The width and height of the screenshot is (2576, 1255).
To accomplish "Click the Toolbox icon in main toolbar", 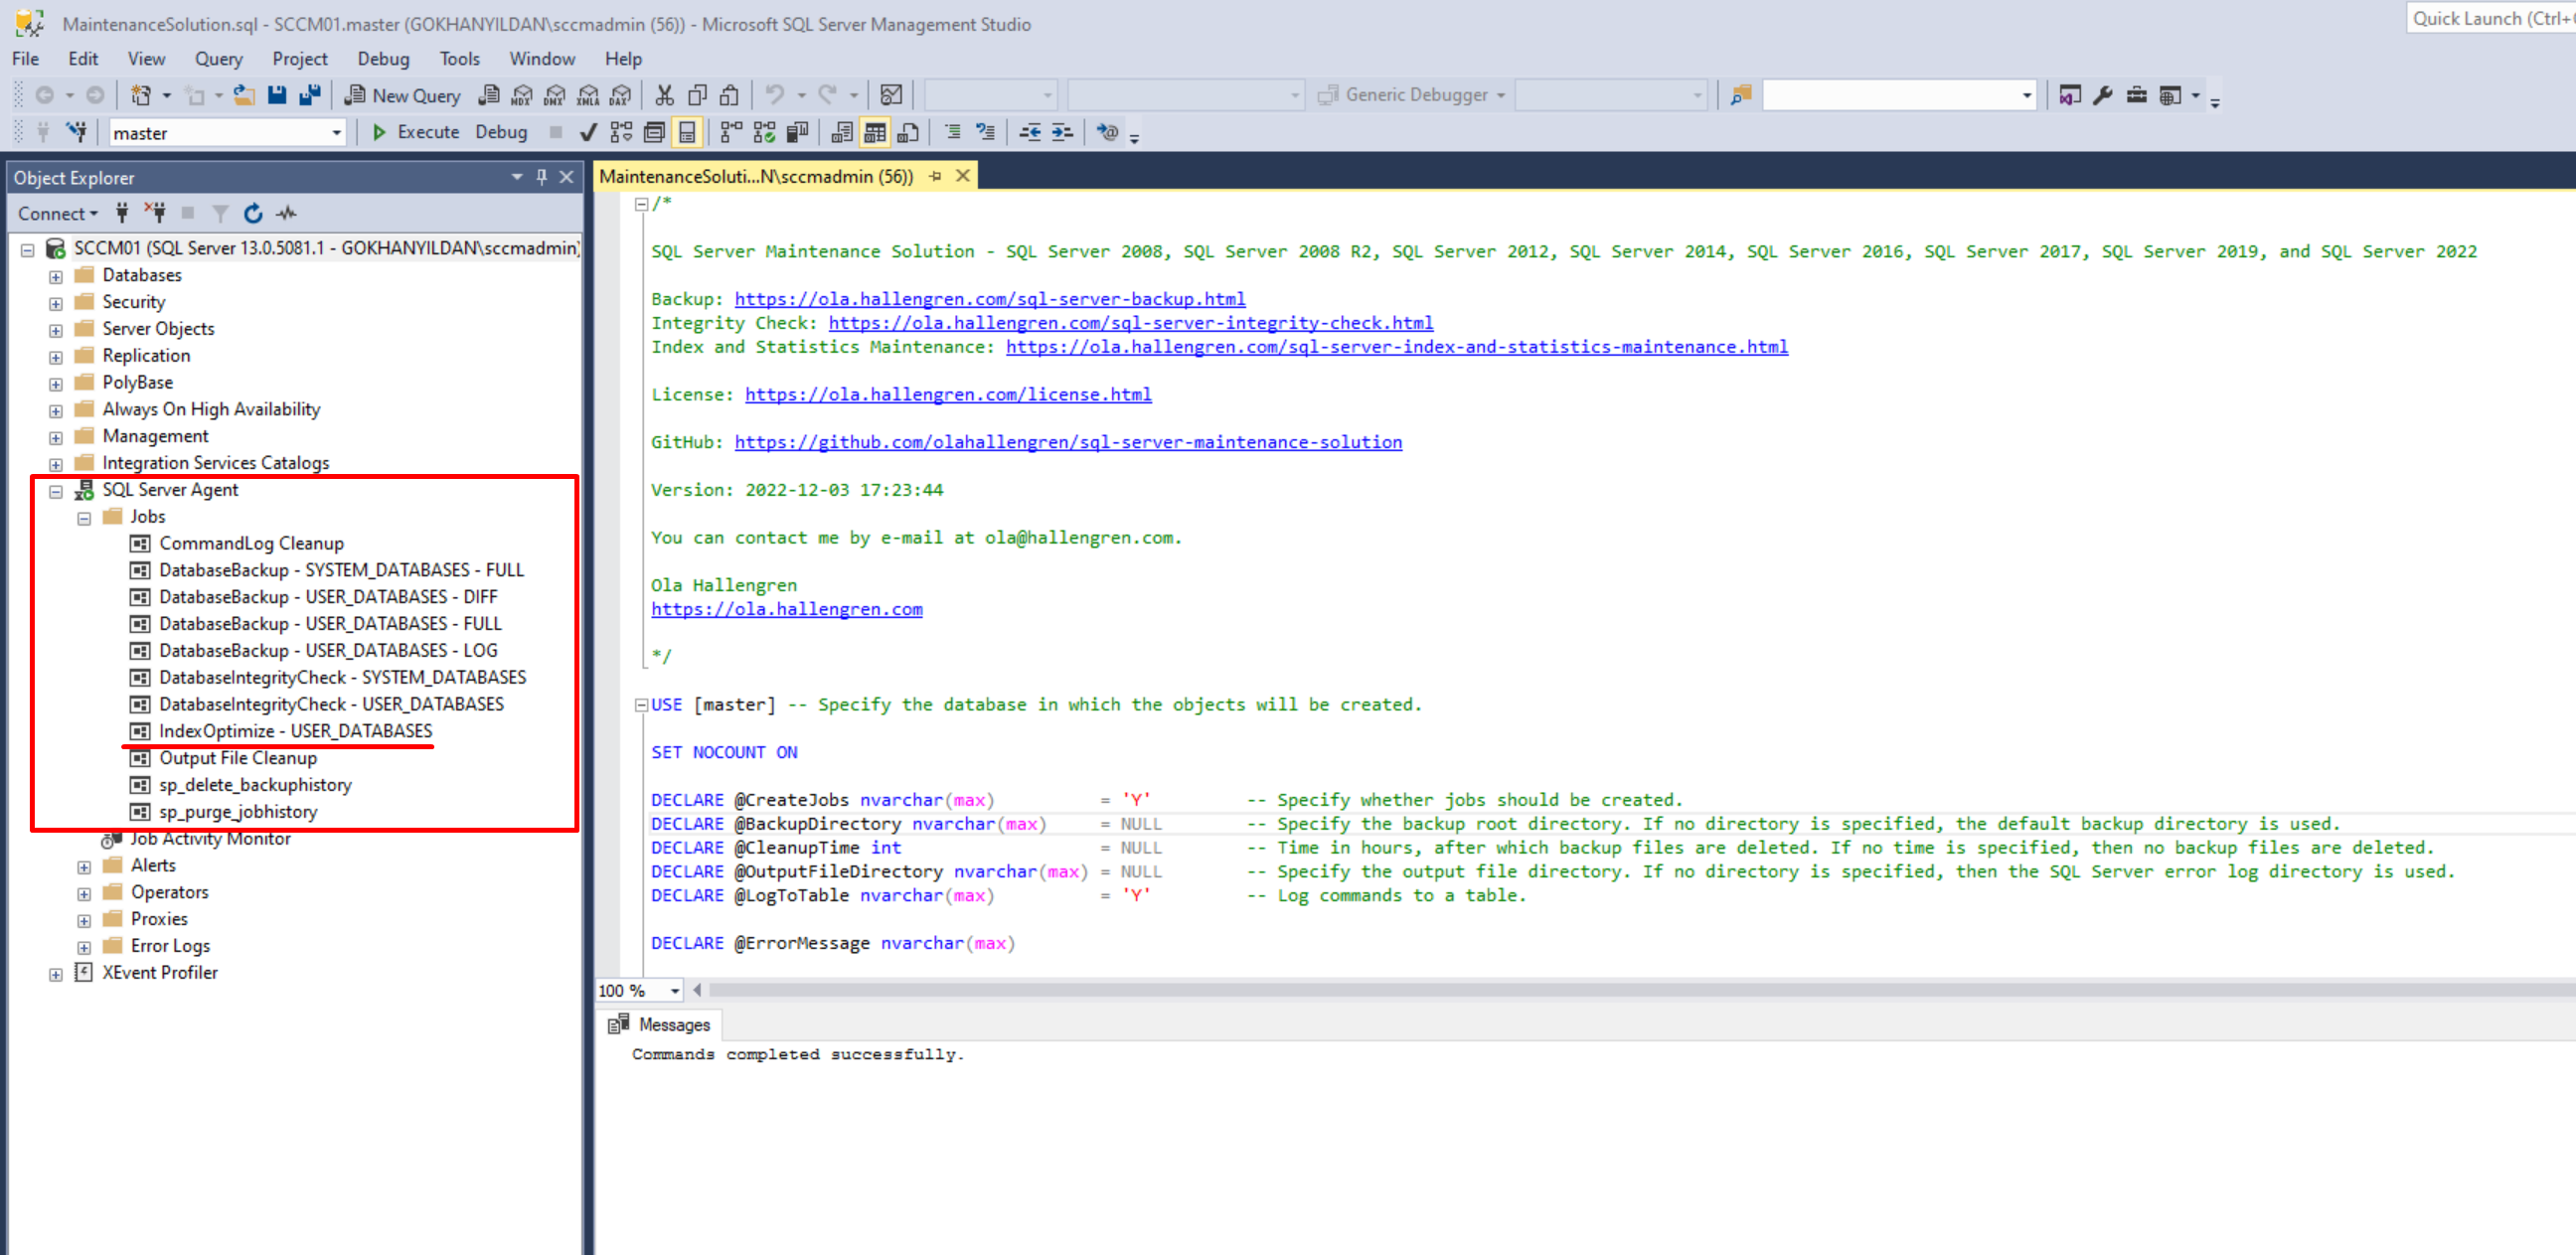I will (2136, 95).
